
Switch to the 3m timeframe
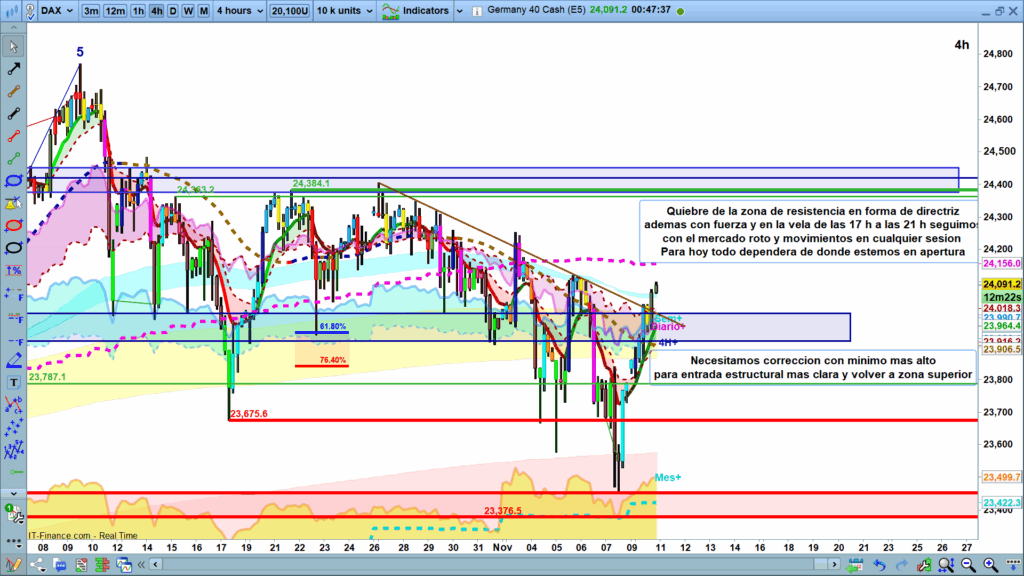[x=91, y=11]
